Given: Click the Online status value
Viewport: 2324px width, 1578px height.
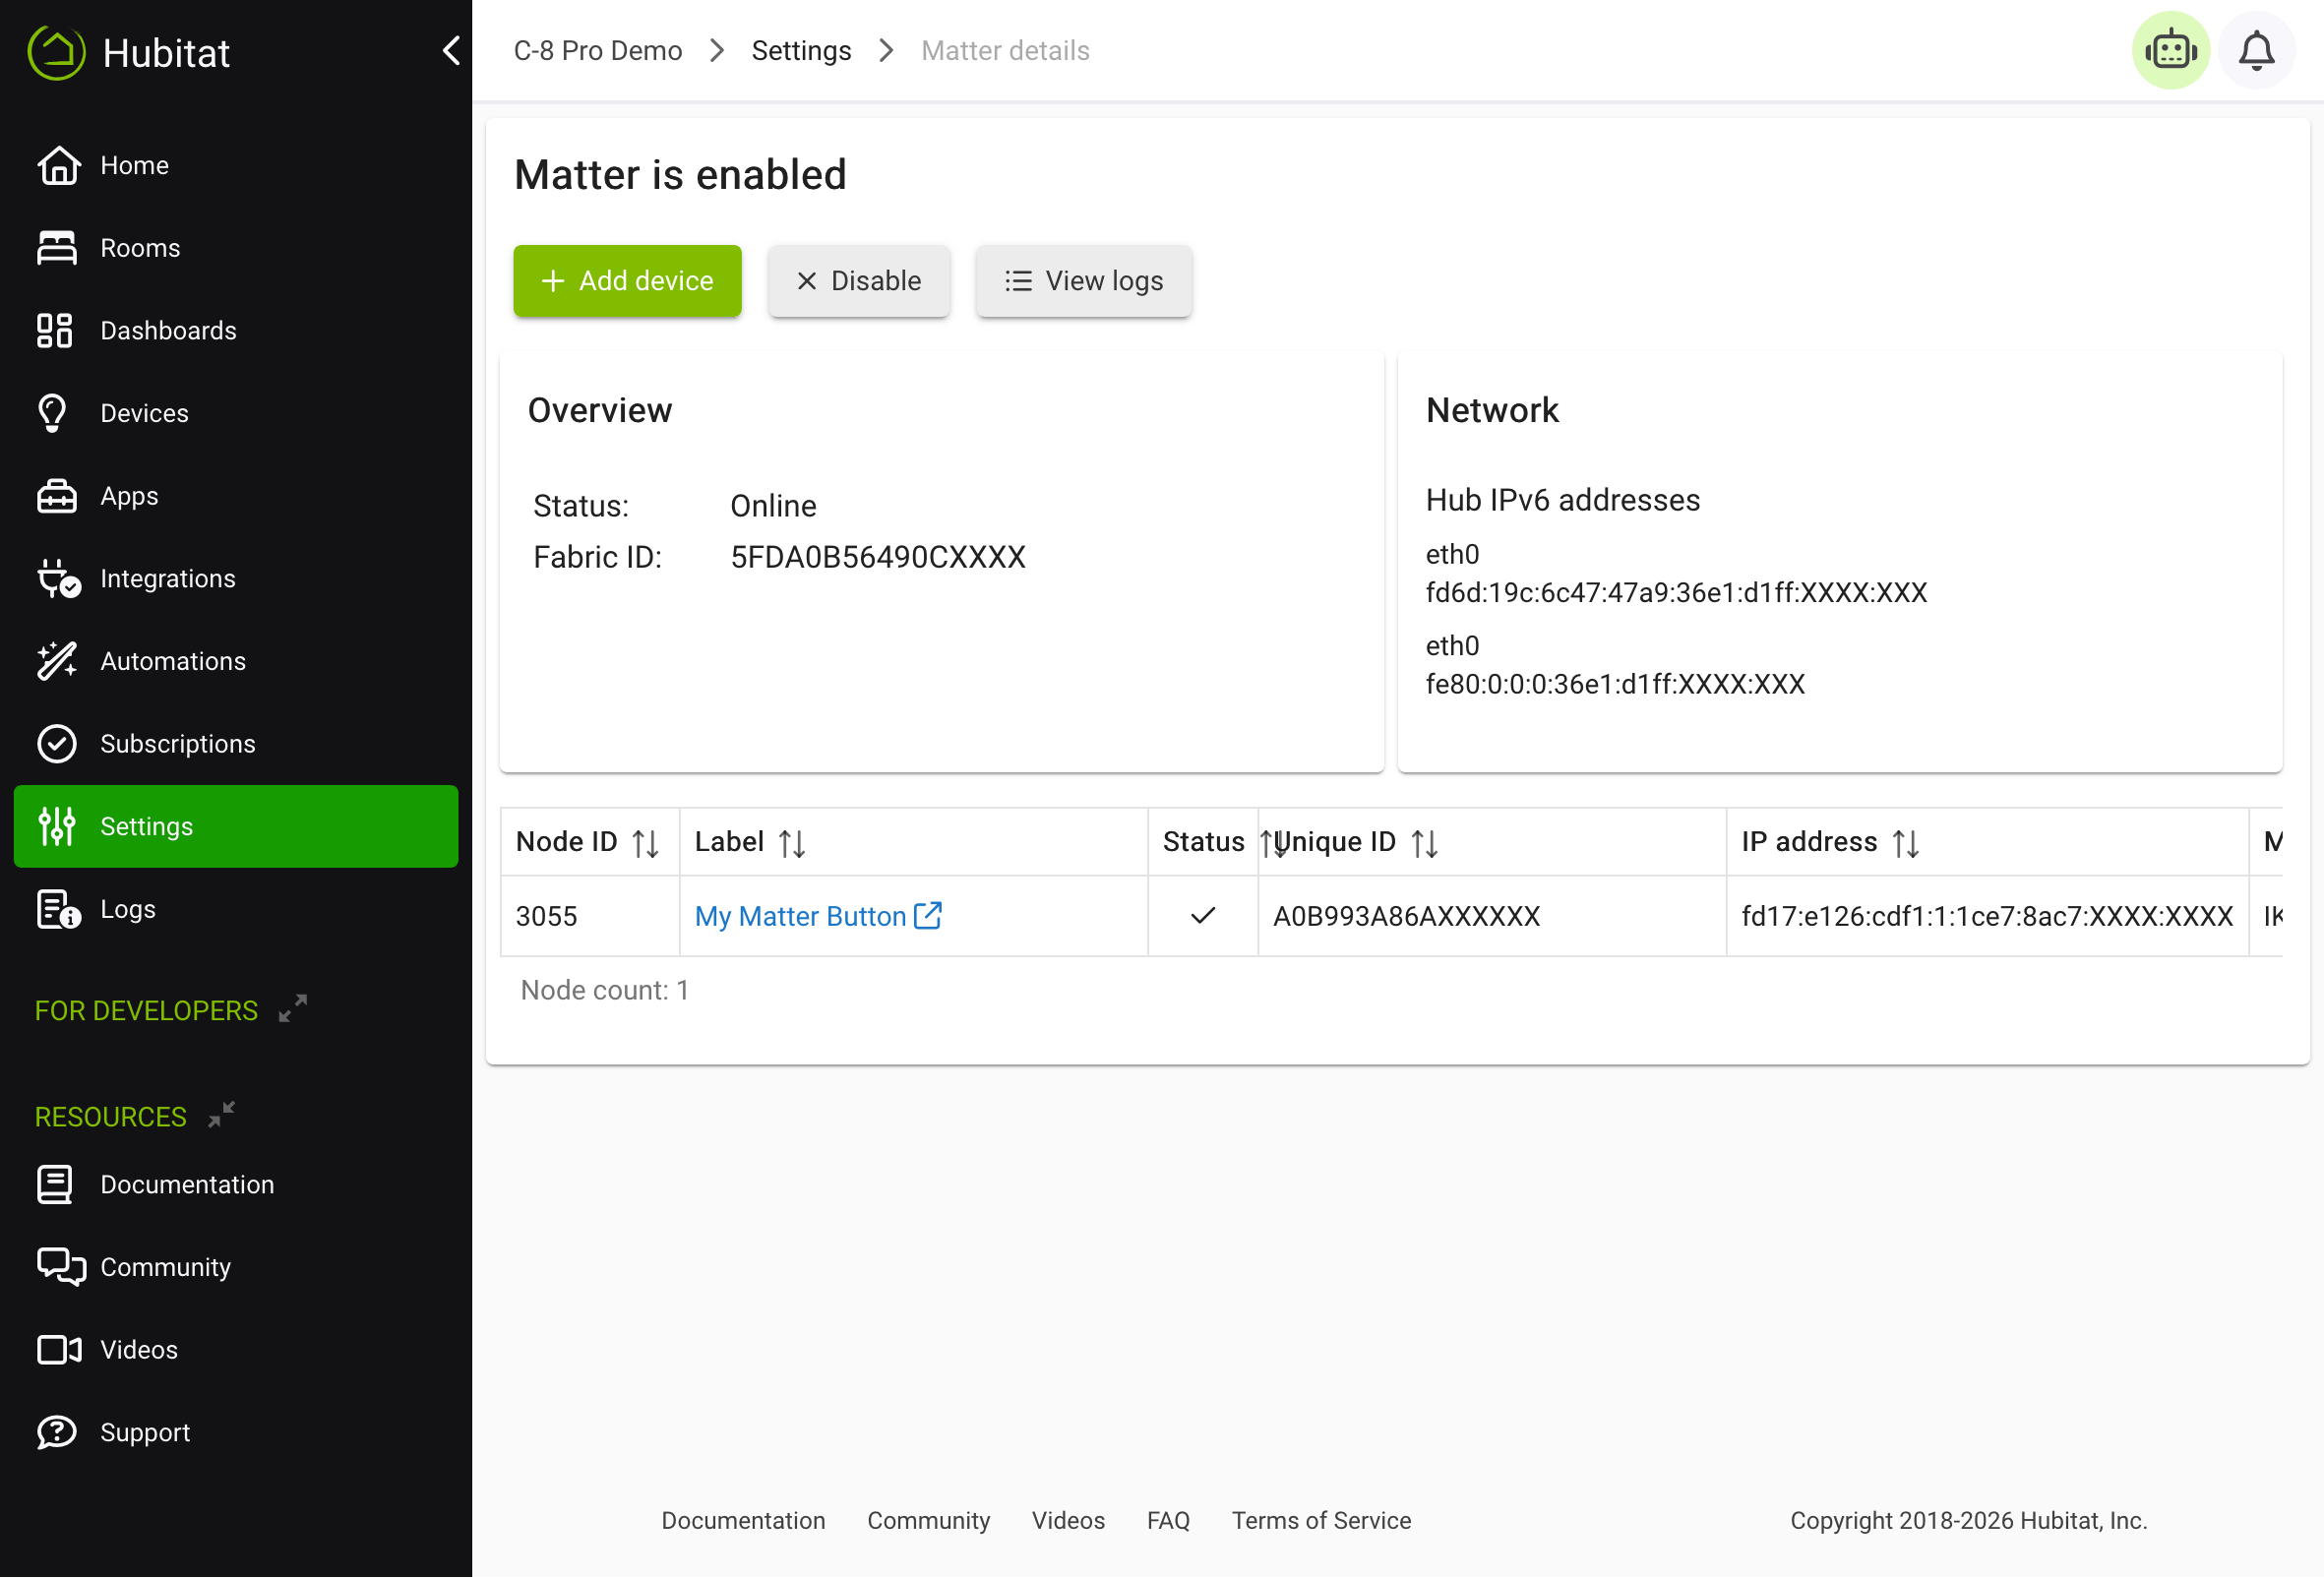Looking at the screenshot, I should point(773,507).
